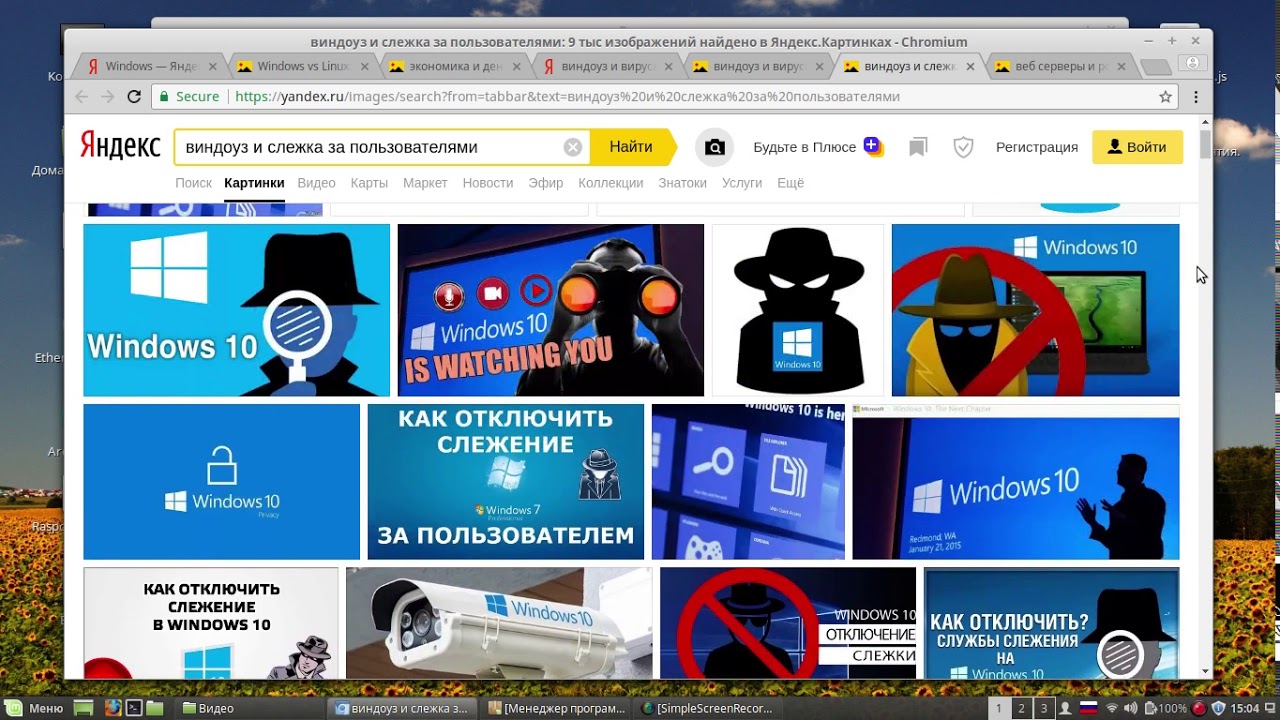Image resolution: width=1280 pixels, height=720 pixels.
Task: Open Yandex collections bookmark icon
Action: coord(918,147)
